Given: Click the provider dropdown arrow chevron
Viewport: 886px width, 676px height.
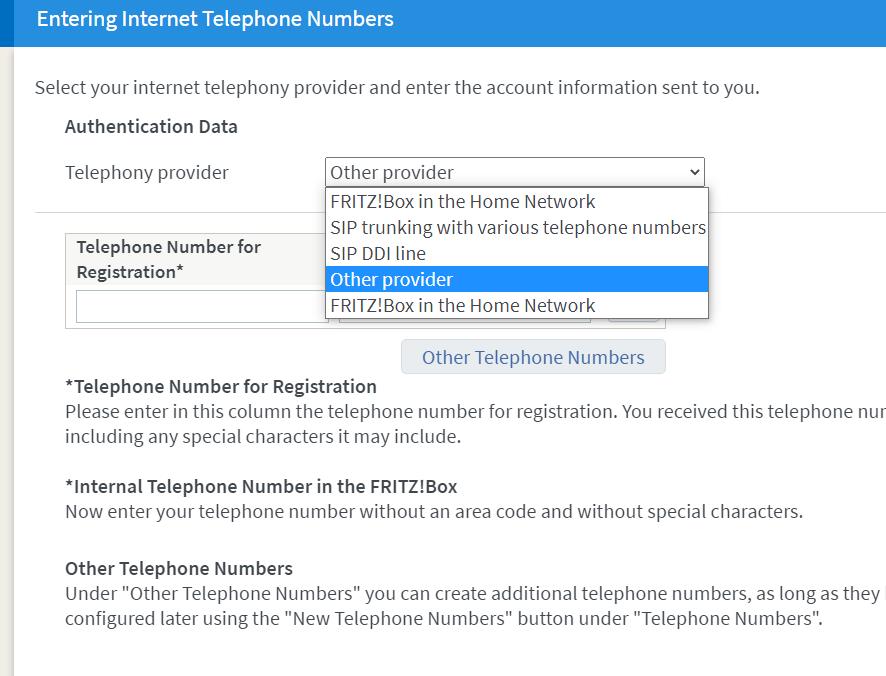Looking at the screenshot, I should click(695, 172).
